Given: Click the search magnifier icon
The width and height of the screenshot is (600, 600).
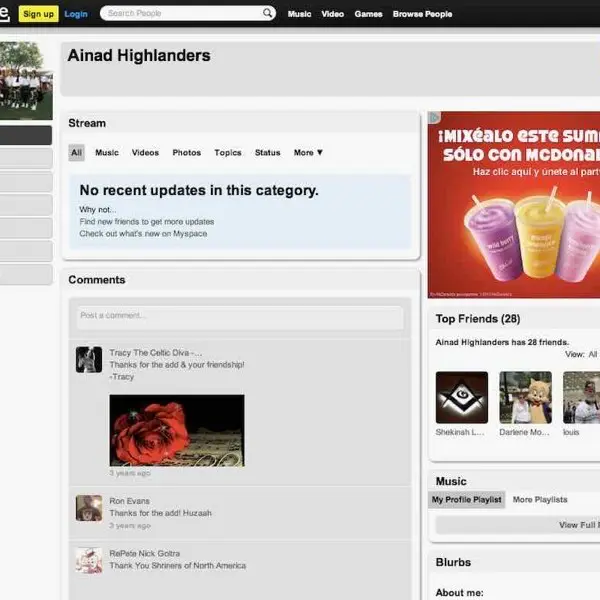Looking at the screenshot, I should (x=267, y=13).
